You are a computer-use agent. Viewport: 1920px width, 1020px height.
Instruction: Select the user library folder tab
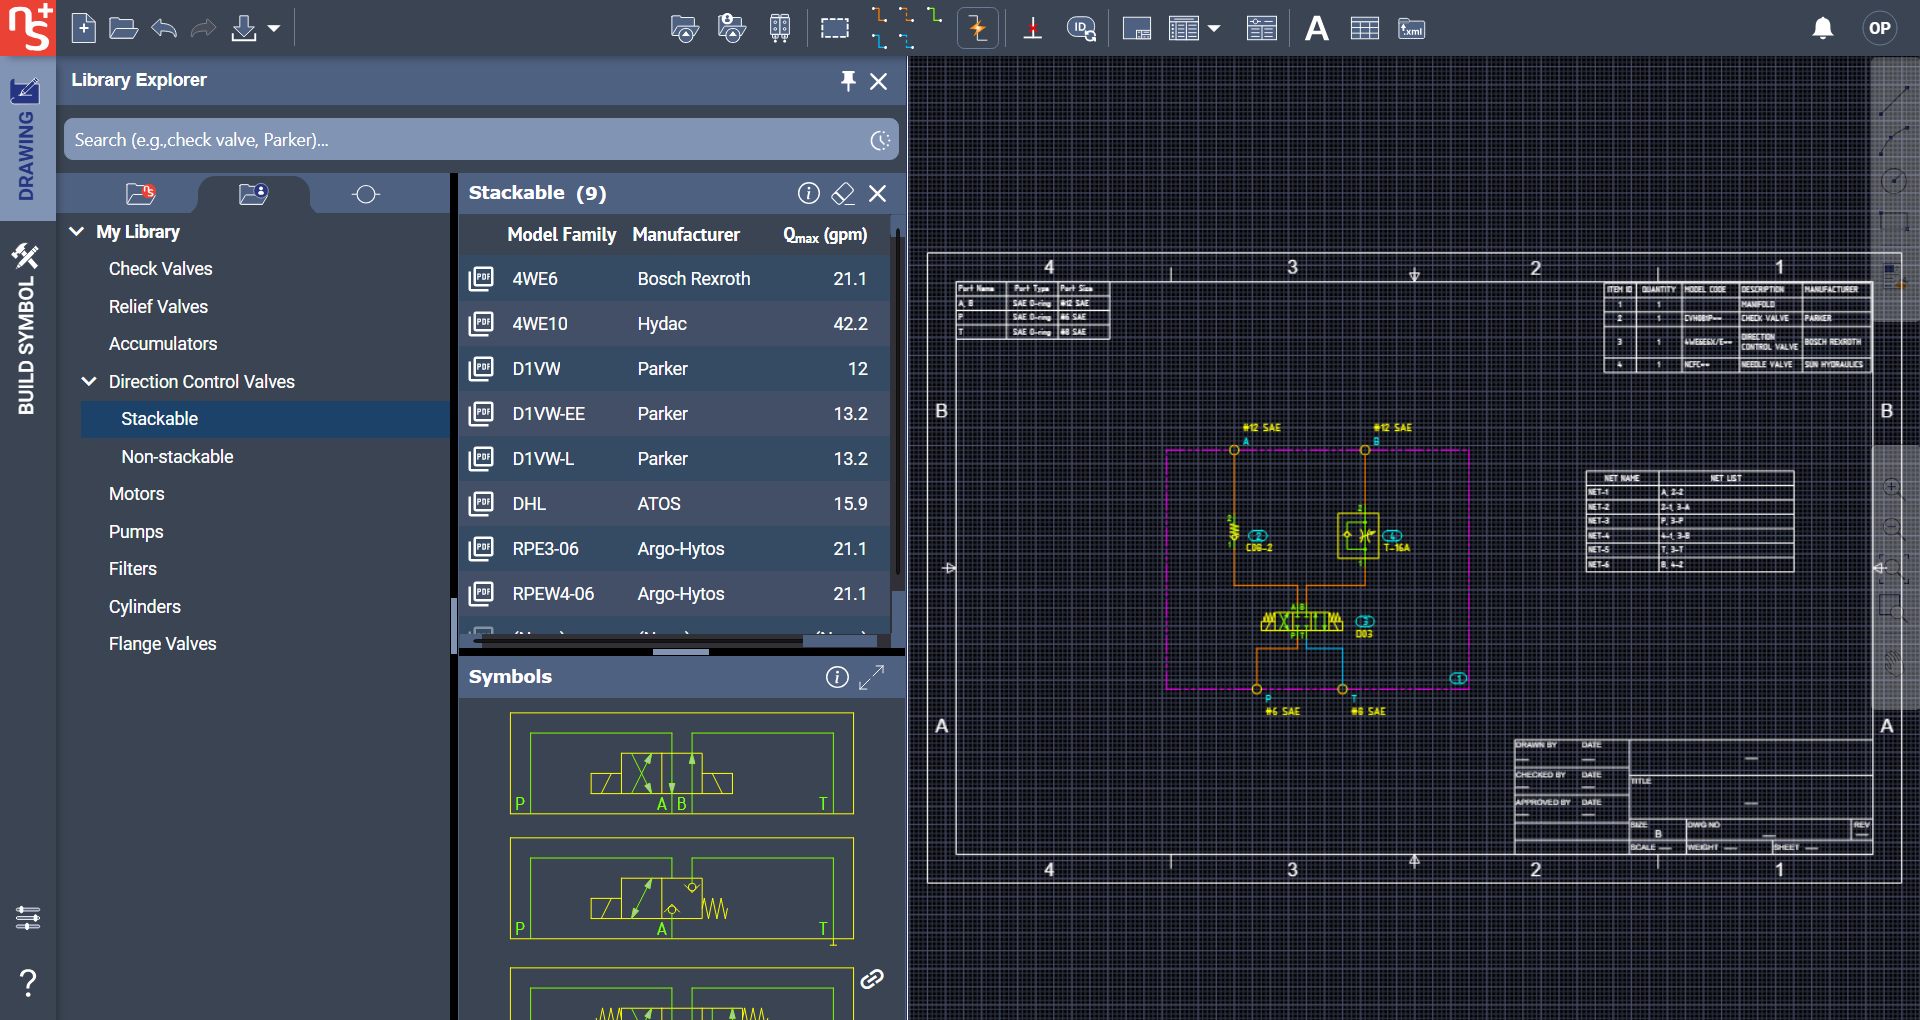click(x=253, y=194)
